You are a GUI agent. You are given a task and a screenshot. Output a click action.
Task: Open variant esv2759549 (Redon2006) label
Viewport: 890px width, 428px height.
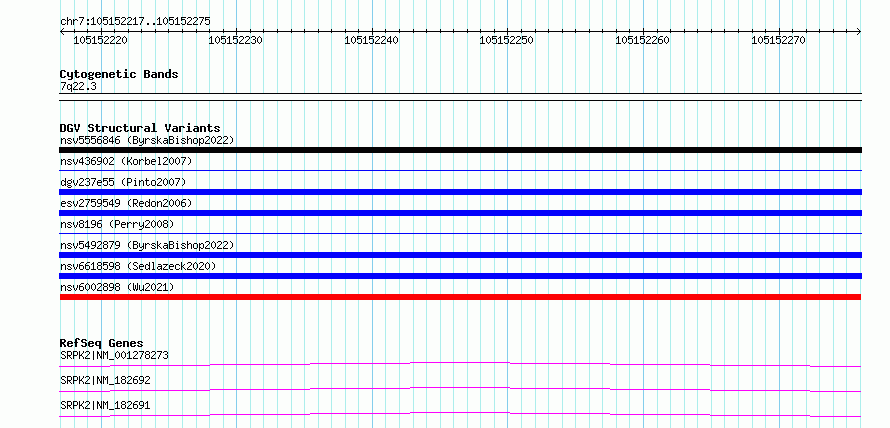click(x=126, y=203)
